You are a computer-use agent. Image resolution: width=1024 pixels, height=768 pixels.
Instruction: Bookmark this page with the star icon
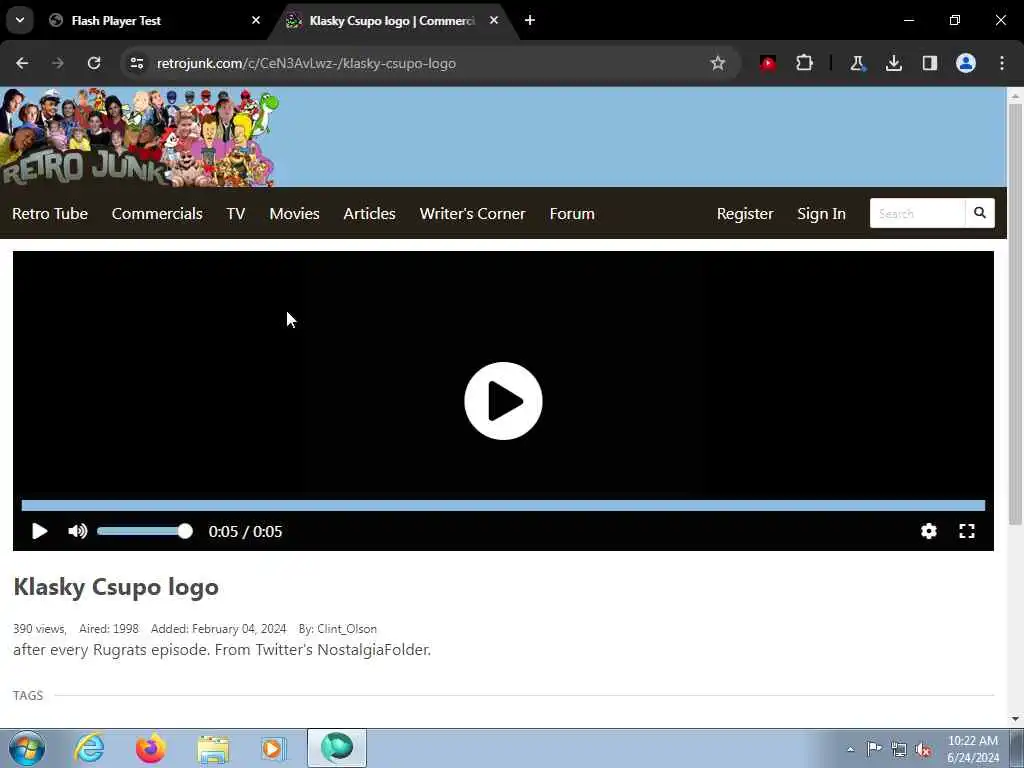point(718,63)
